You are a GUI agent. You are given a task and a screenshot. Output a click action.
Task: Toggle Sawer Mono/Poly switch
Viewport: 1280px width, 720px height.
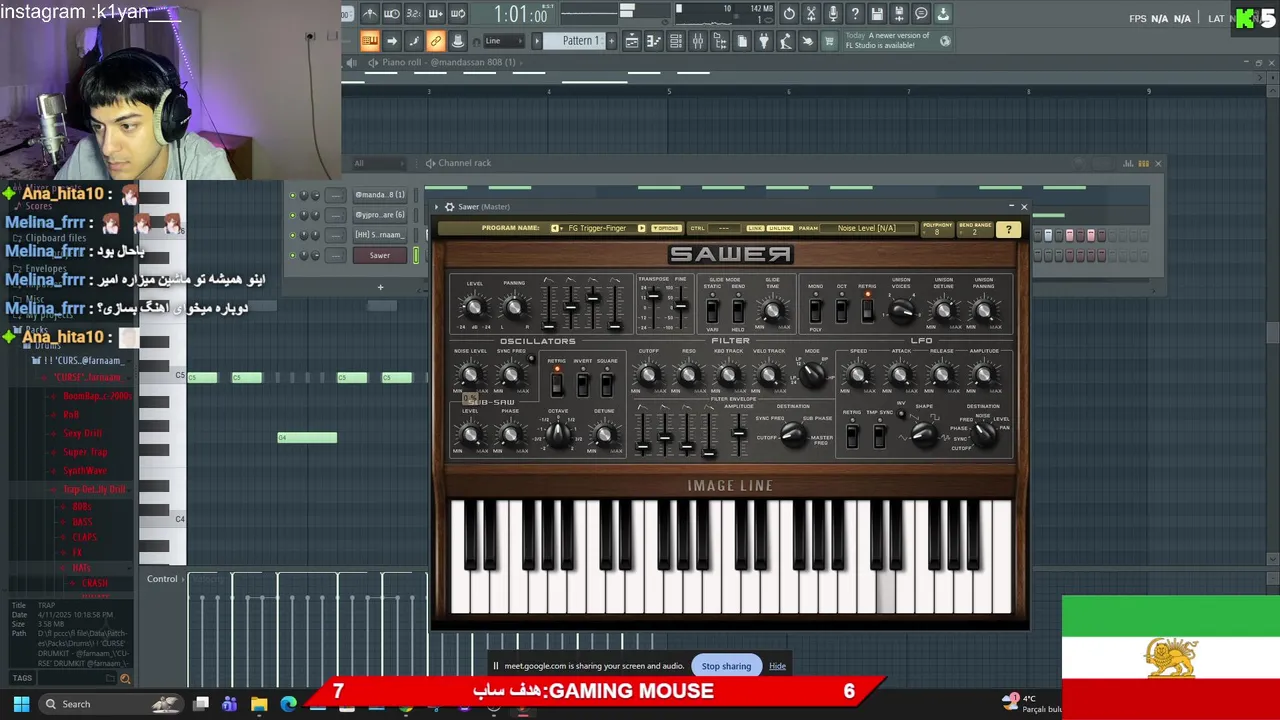click(x=815, y=310)
